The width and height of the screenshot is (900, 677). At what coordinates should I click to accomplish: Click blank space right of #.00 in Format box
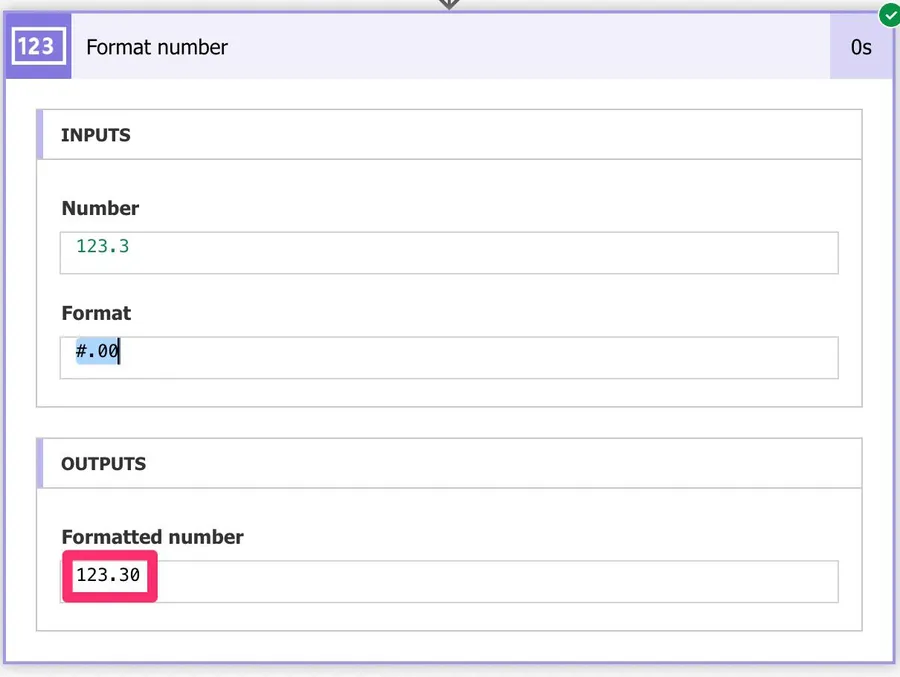480,357
